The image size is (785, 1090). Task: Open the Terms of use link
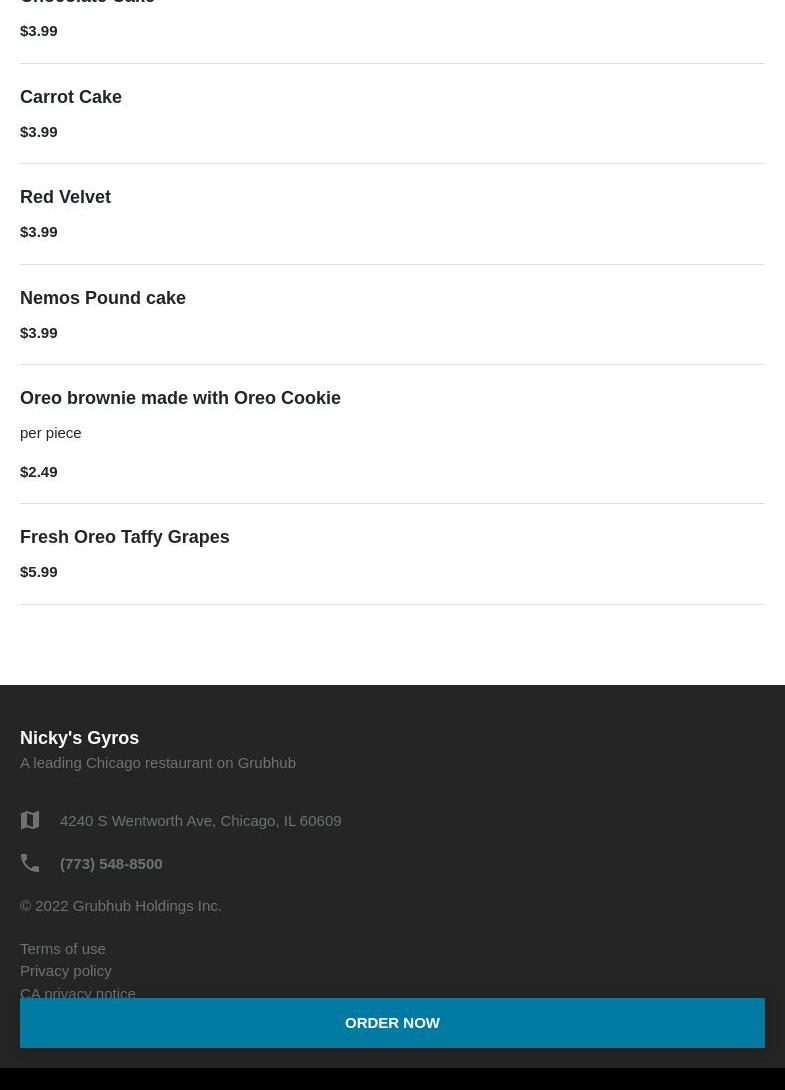[63, 948]
